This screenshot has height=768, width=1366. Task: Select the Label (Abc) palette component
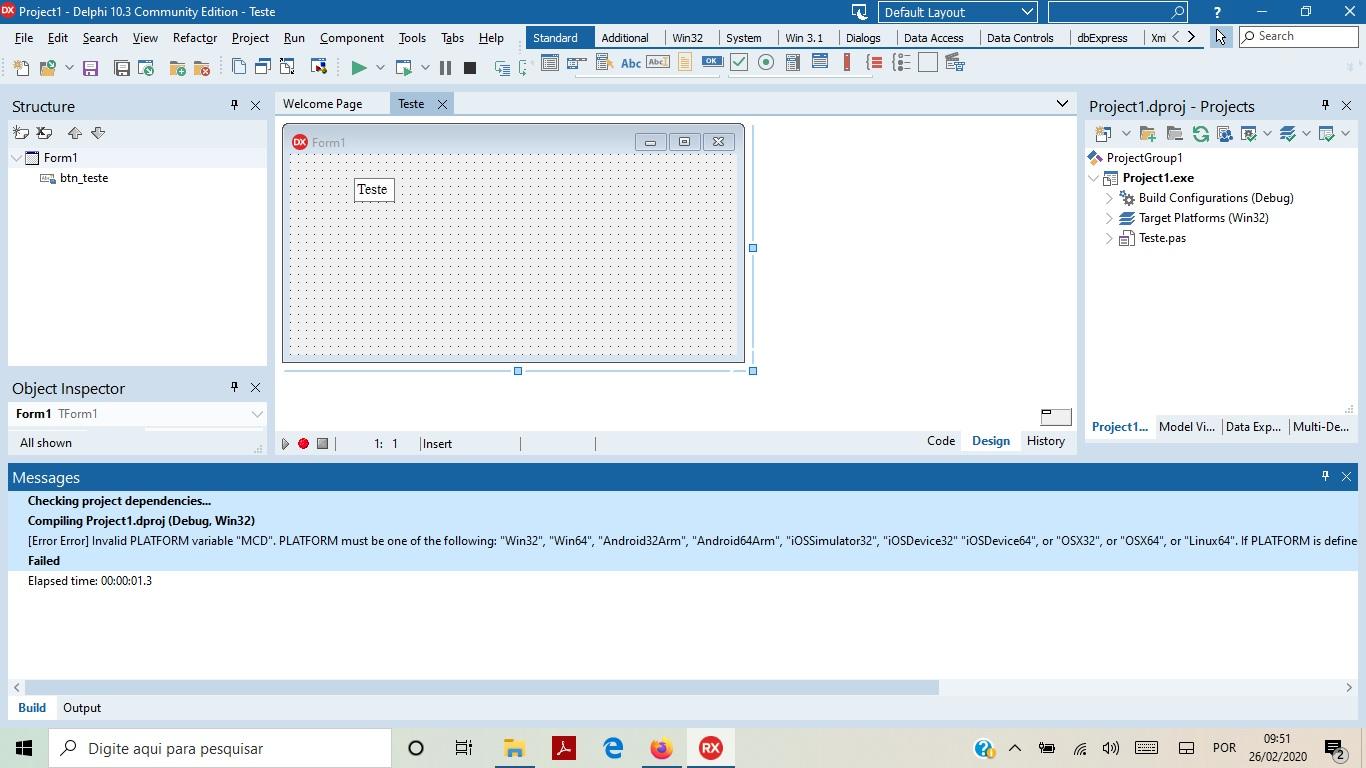[631, 63]
